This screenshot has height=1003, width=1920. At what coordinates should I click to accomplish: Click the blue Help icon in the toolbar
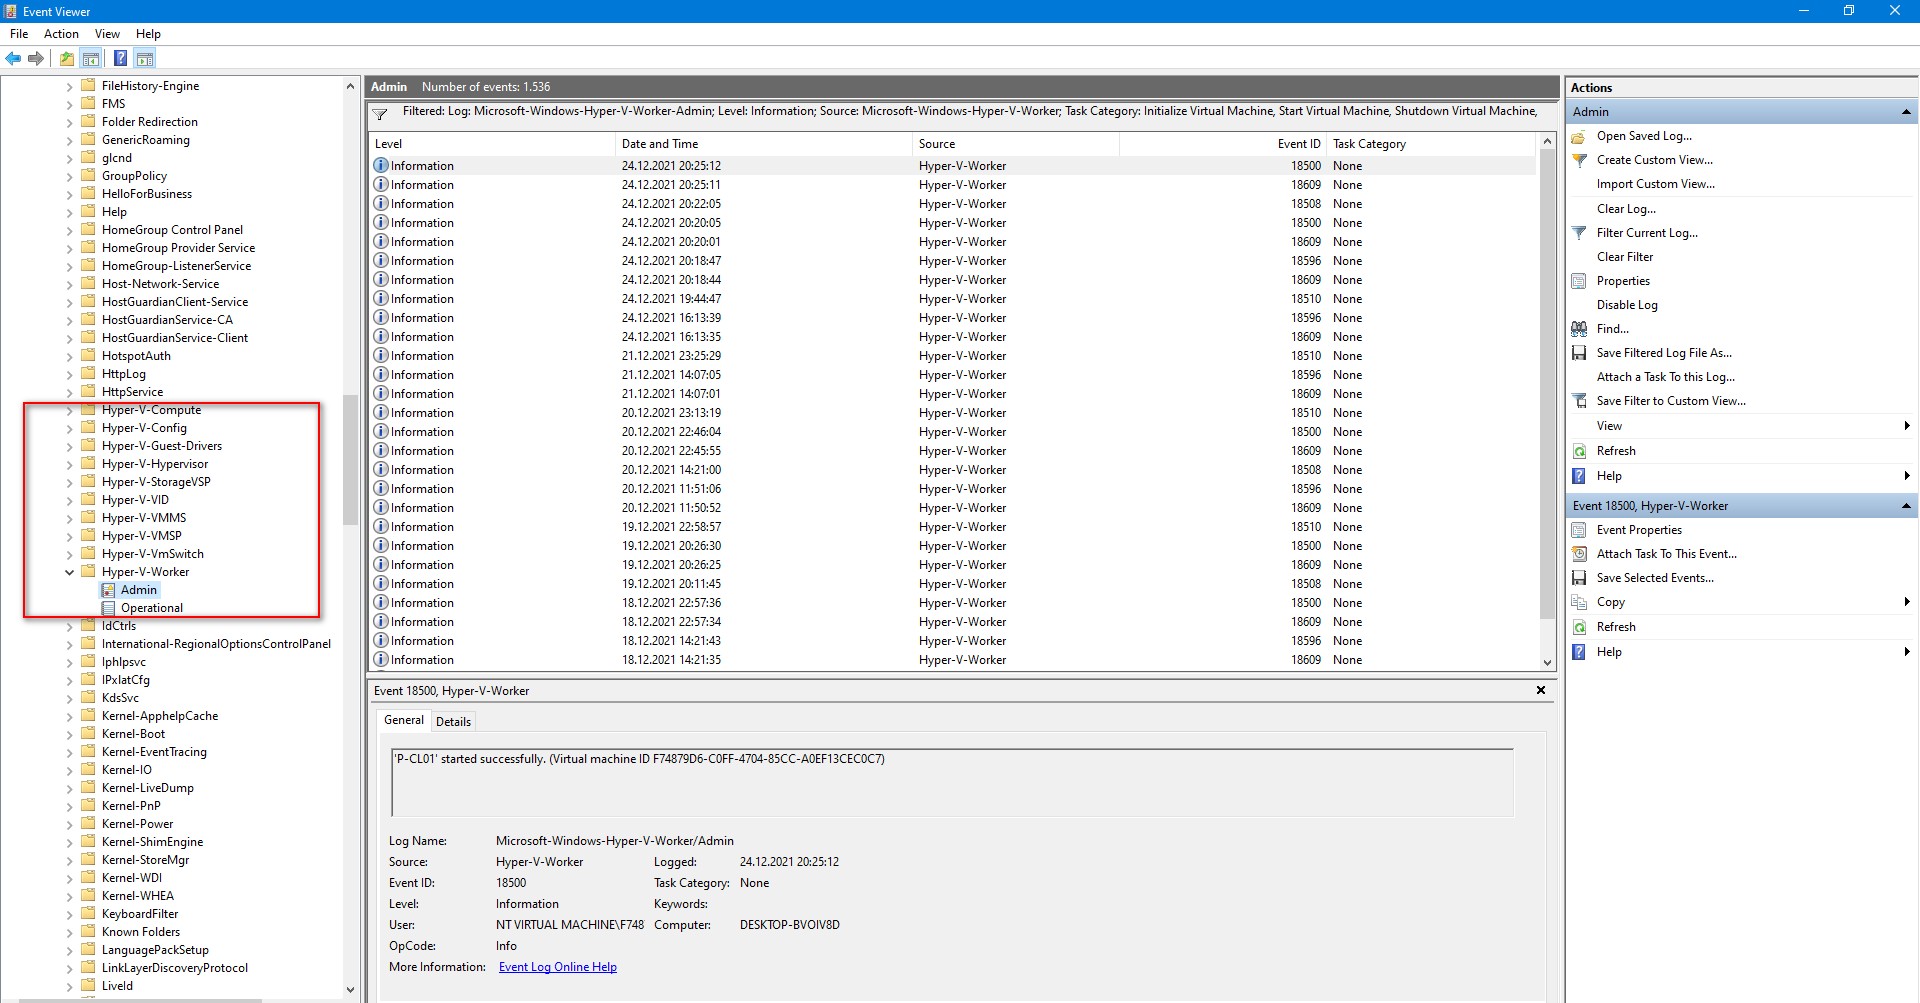(120, 59)
